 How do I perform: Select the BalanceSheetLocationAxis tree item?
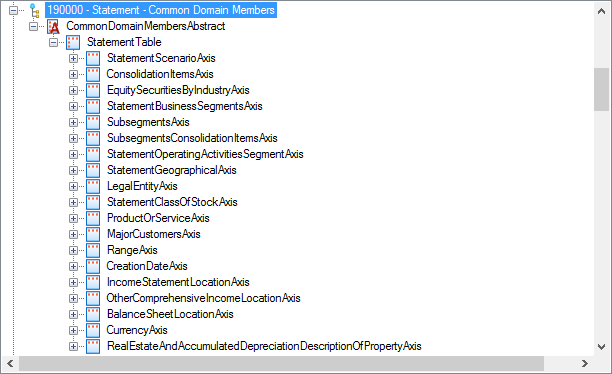point(170,314)
